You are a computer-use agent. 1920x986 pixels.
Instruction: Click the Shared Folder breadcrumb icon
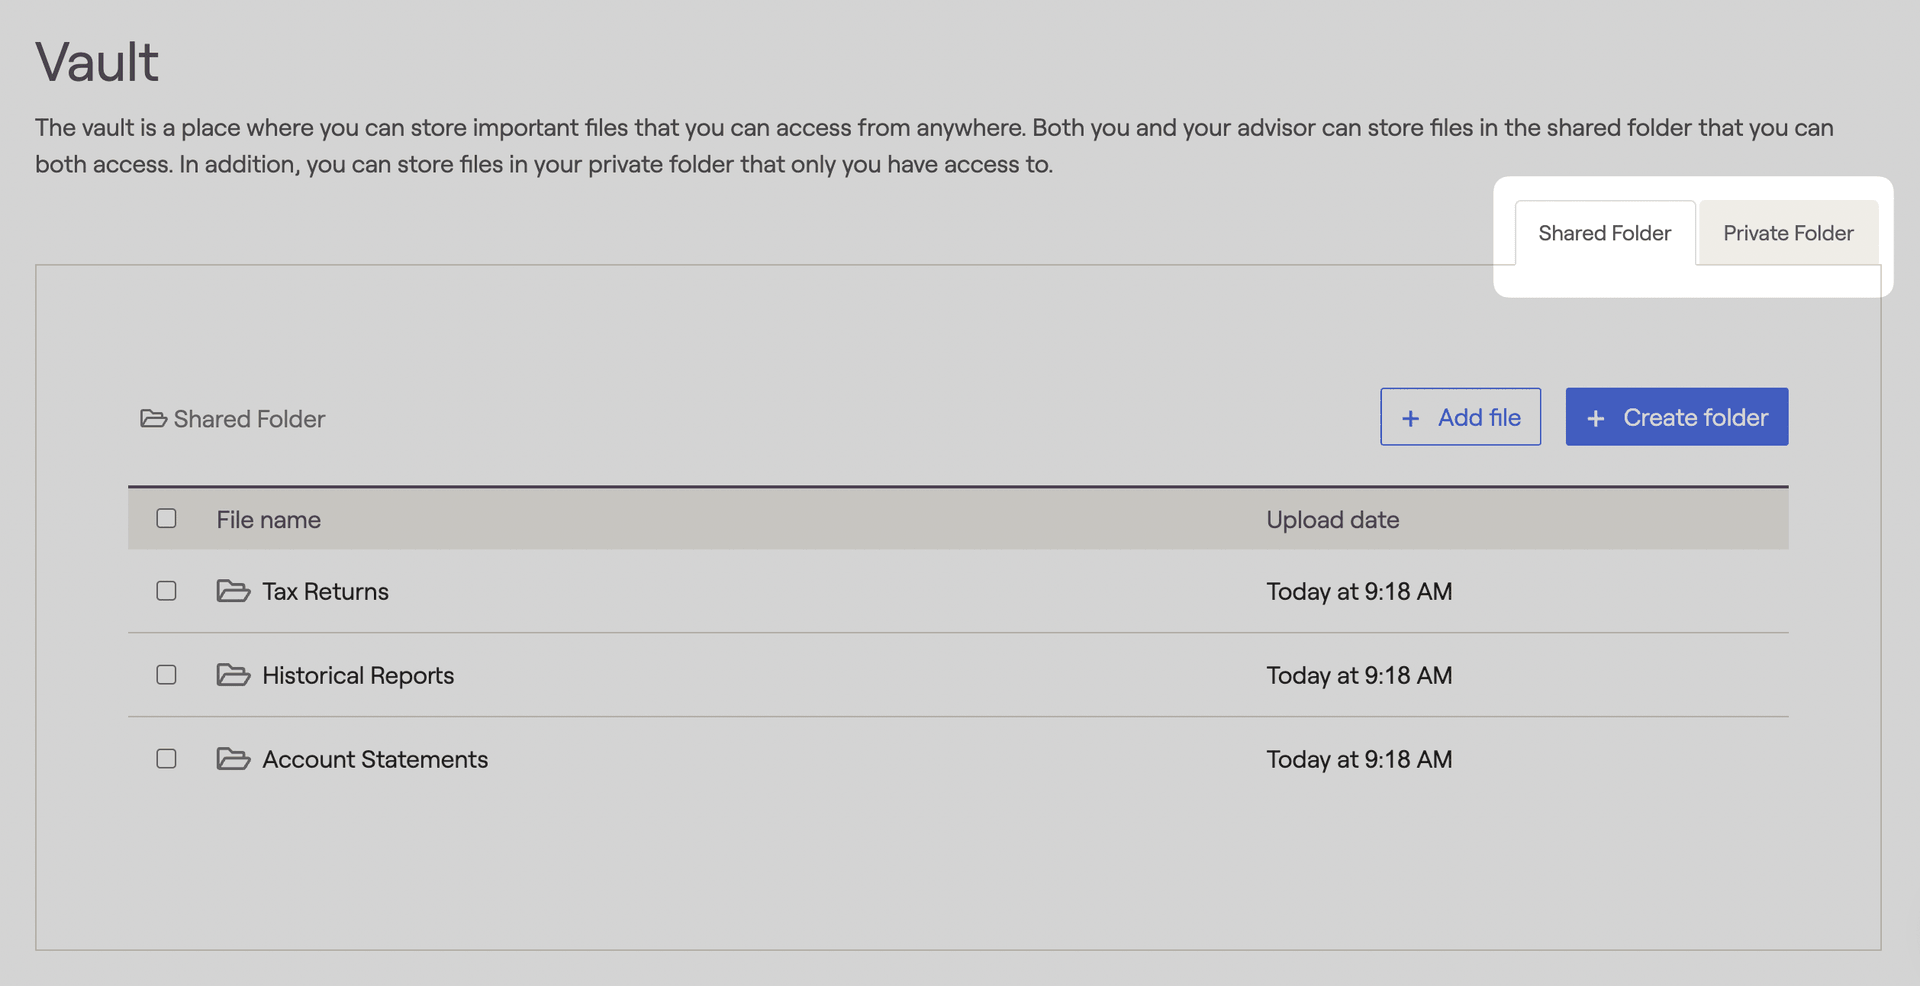click(153, 418)
